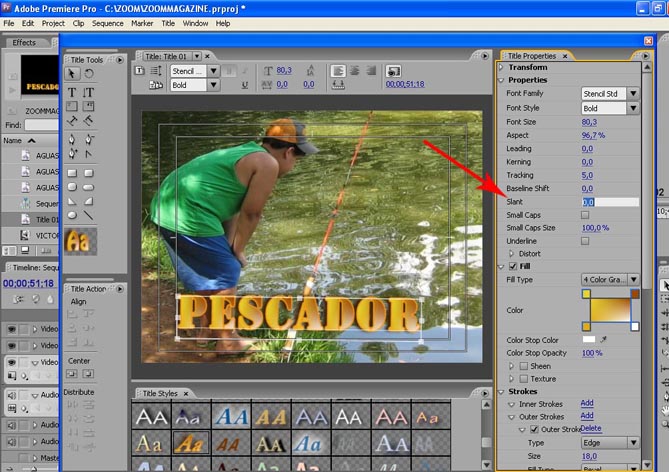
Task: Select the Rotation tool in Title Tools
Action: [88, 74]
